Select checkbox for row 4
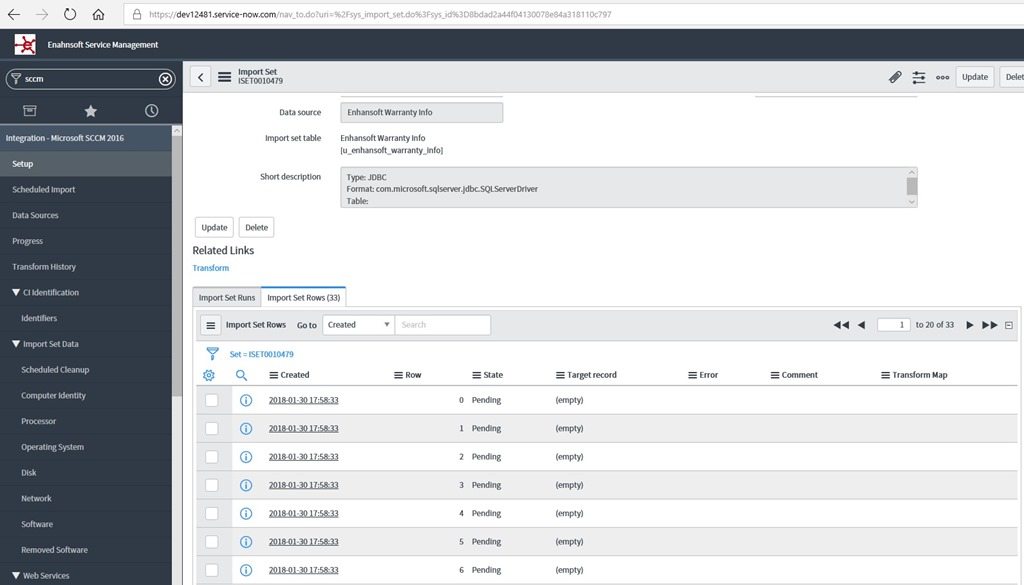Image resolution: width=1024 pixels, height=585 pixels. coord(212,513)
